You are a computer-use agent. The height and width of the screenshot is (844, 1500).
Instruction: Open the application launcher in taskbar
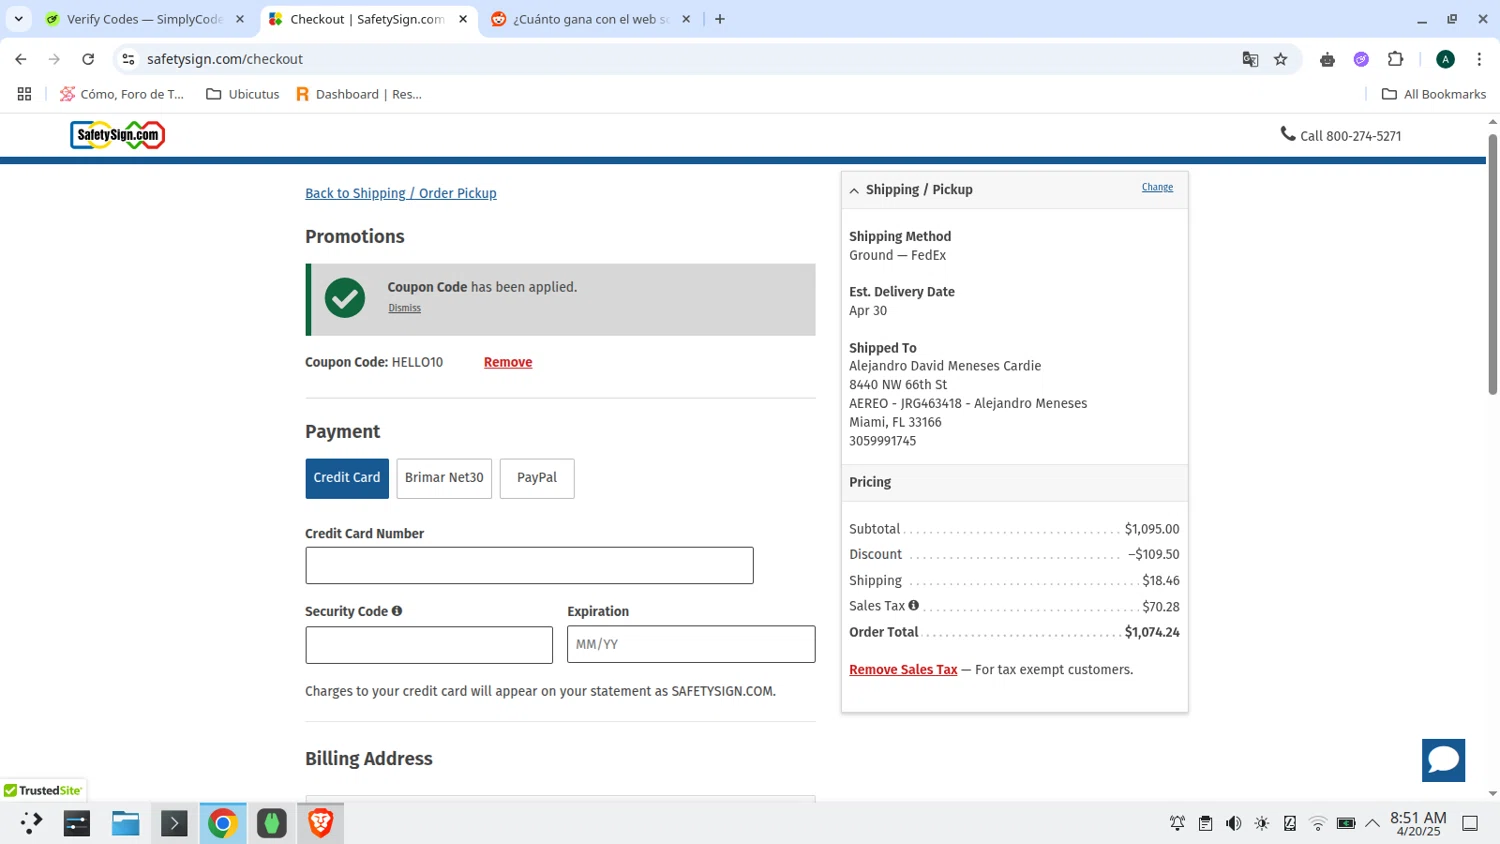(31, 823)
